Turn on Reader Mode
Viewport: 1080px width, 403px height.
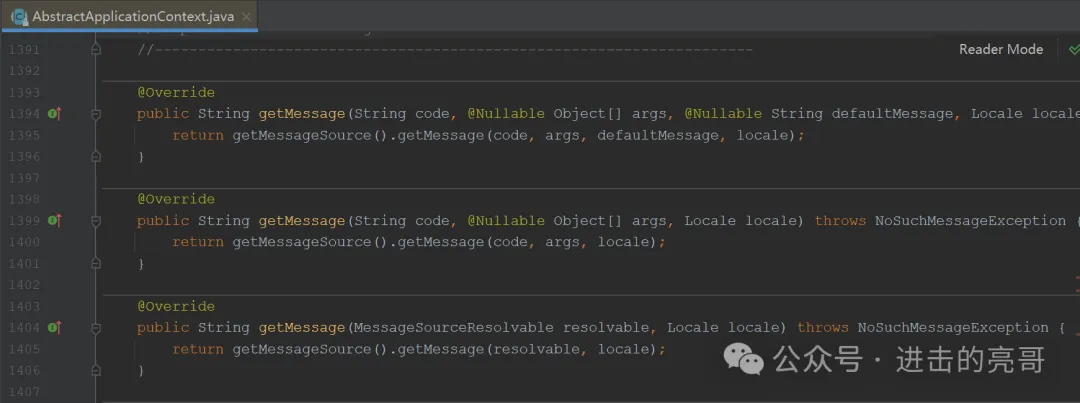coord(1001,50)
